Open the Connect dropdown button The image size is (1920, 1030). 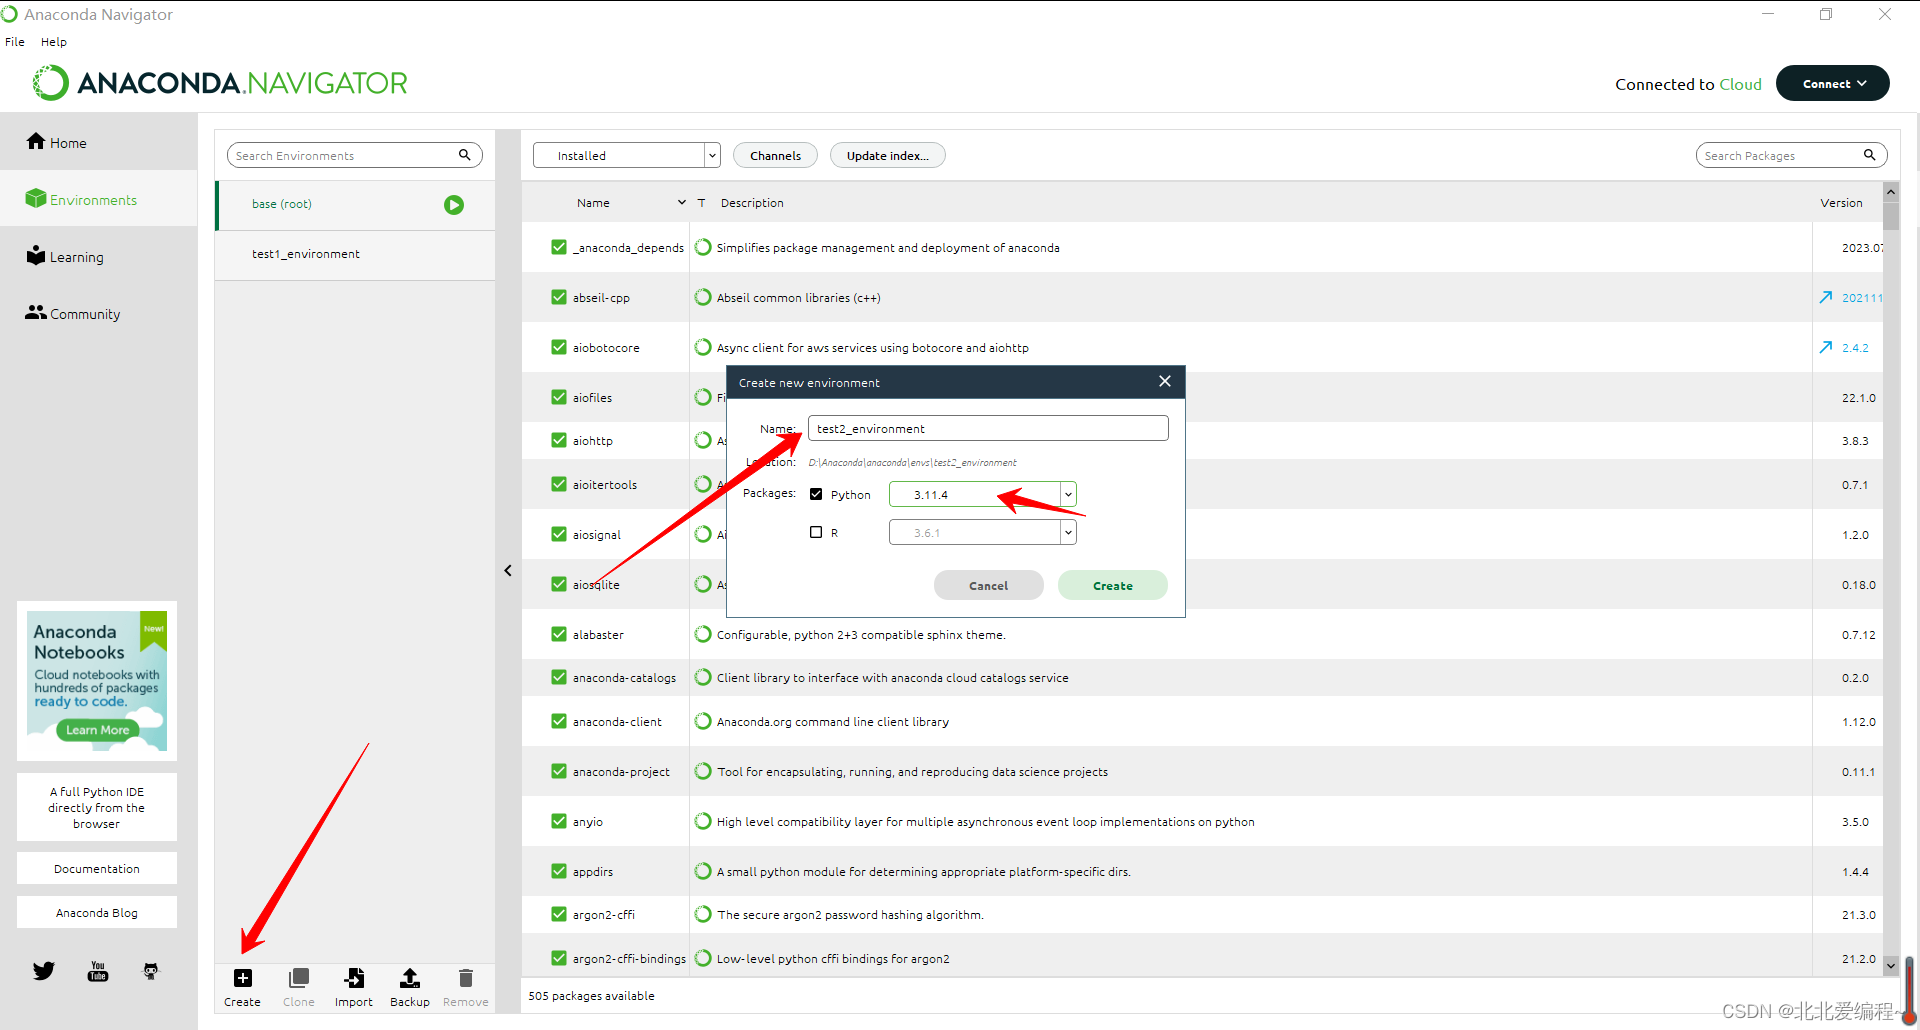(1832, 84)
